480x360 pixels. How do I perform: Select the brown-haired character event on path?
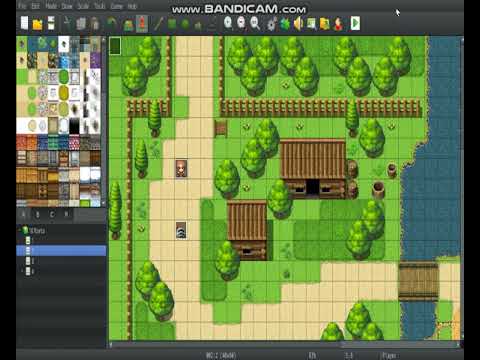(181, 168)
